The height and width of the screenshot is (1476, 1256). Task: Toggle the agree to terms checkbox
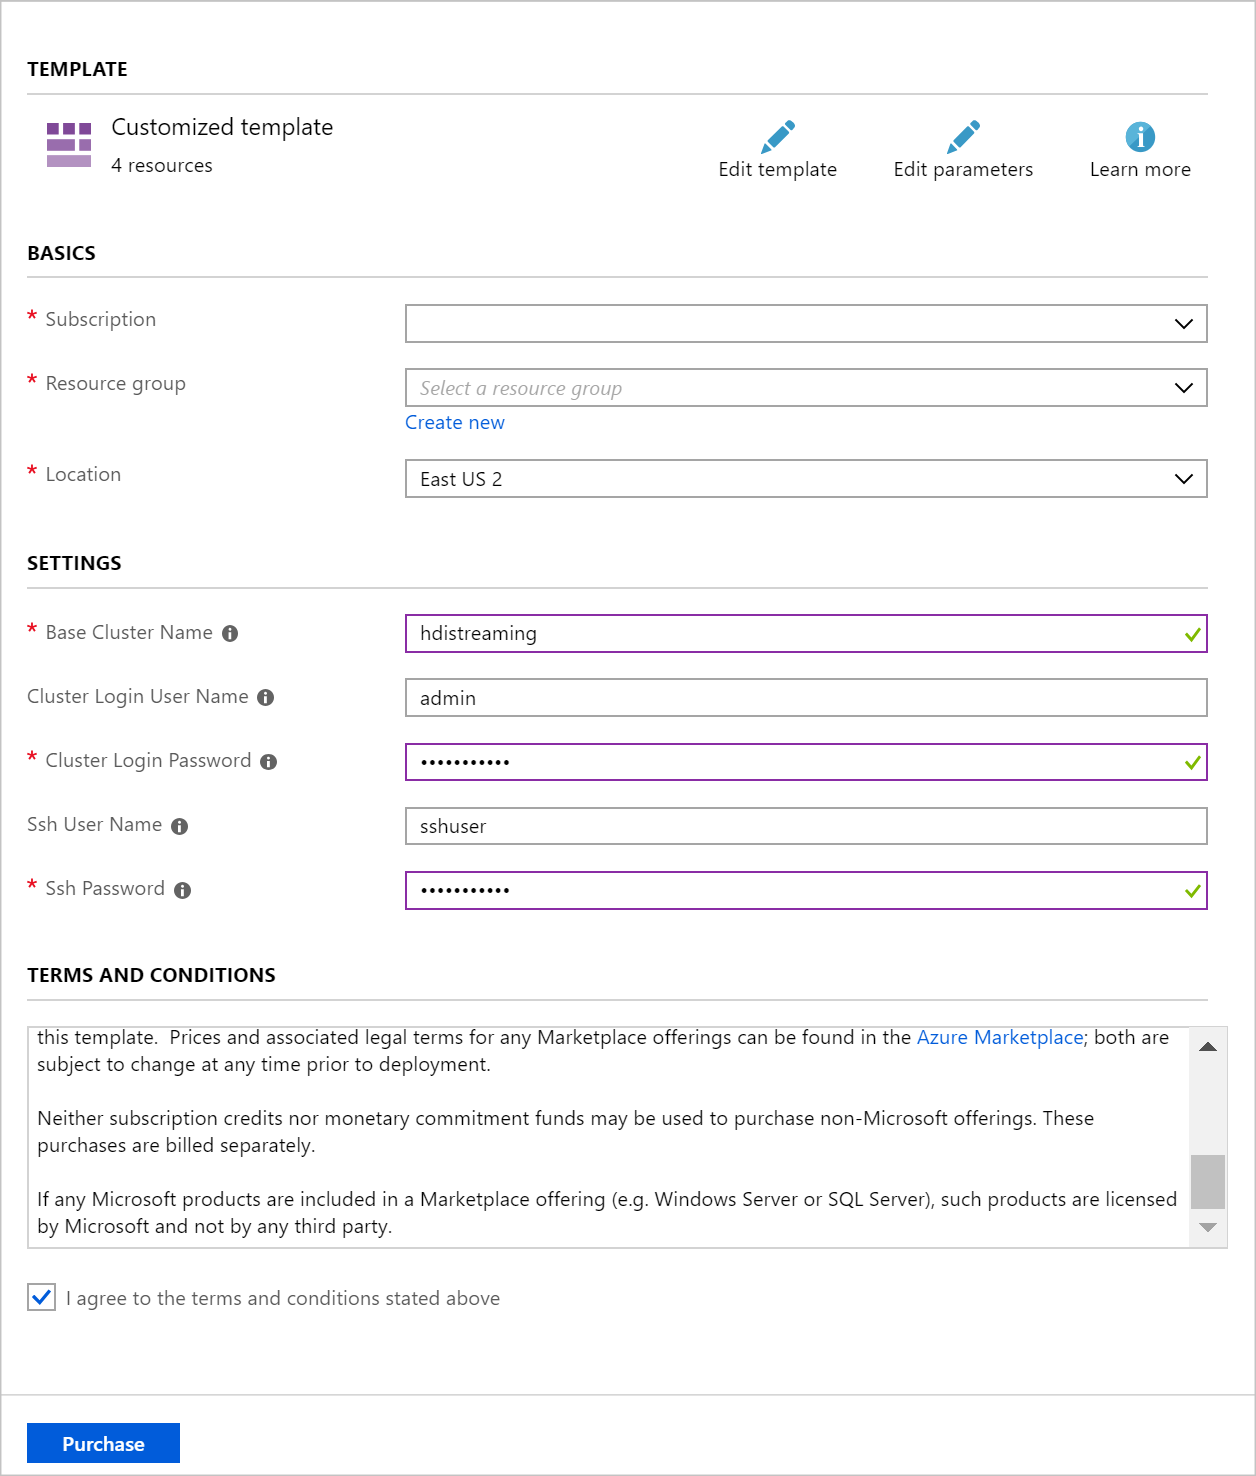pos(42,1298)
